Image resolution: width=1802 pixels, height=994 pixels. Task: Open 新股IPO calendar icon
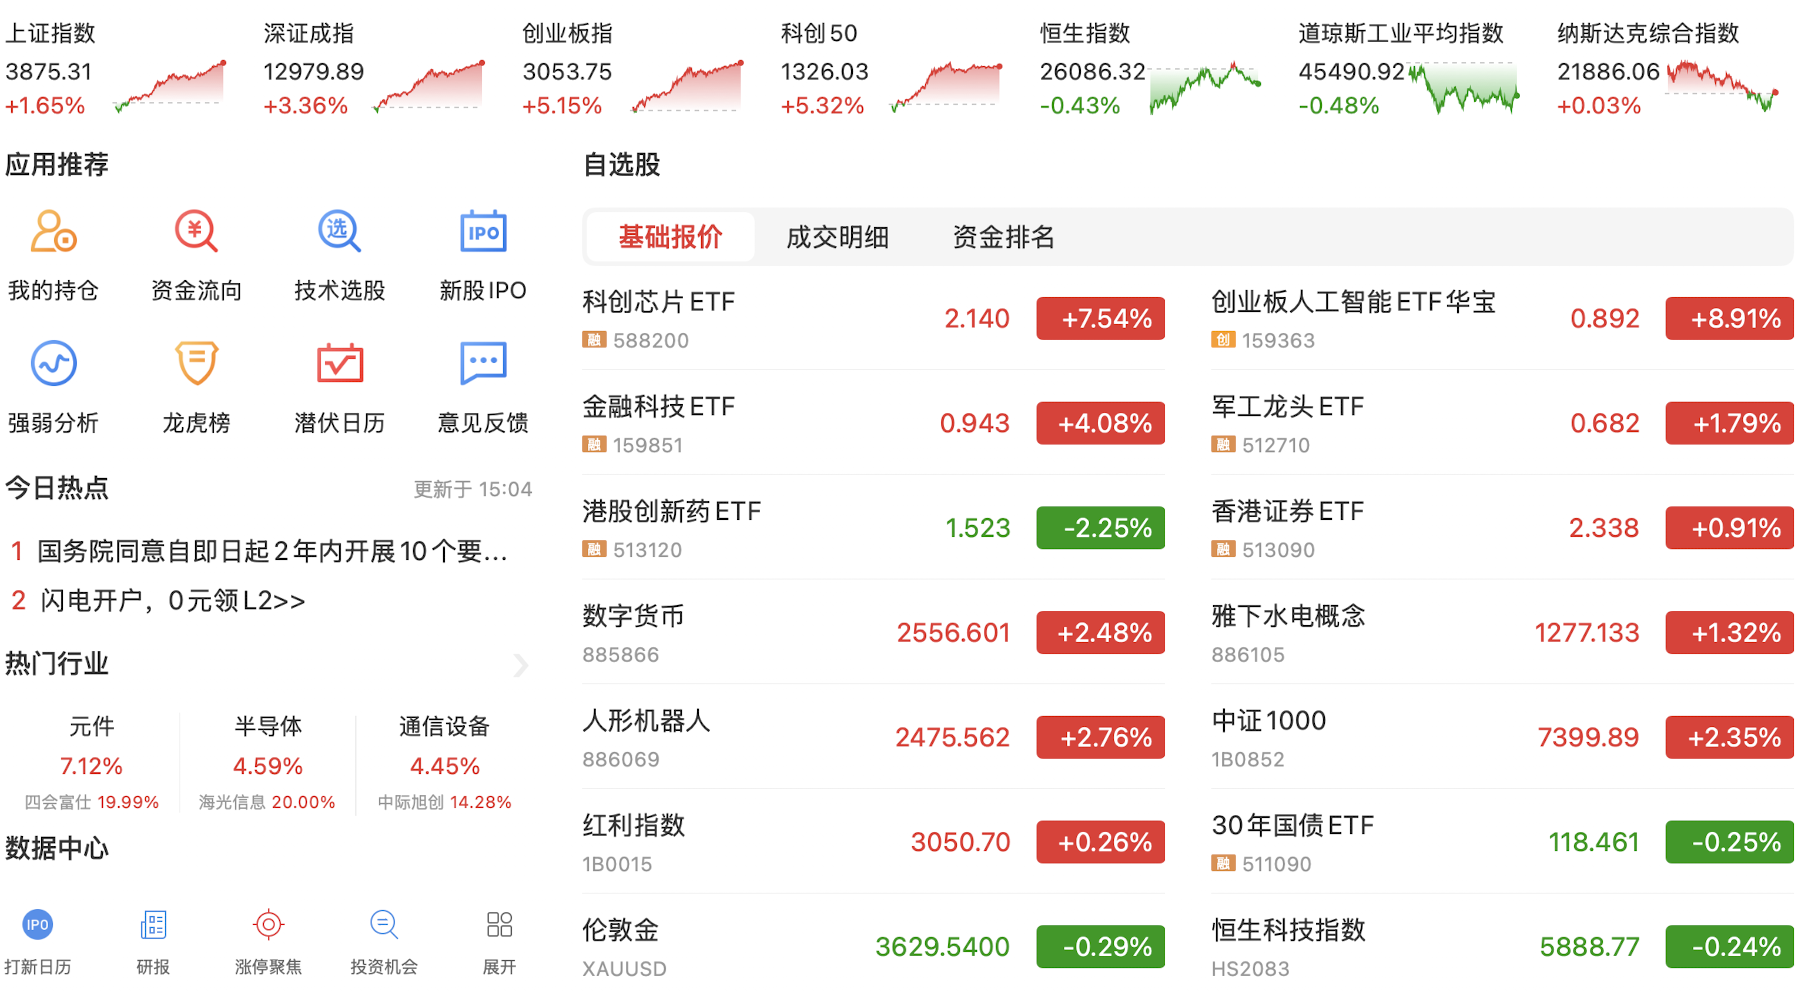click(x=483, y=232)
